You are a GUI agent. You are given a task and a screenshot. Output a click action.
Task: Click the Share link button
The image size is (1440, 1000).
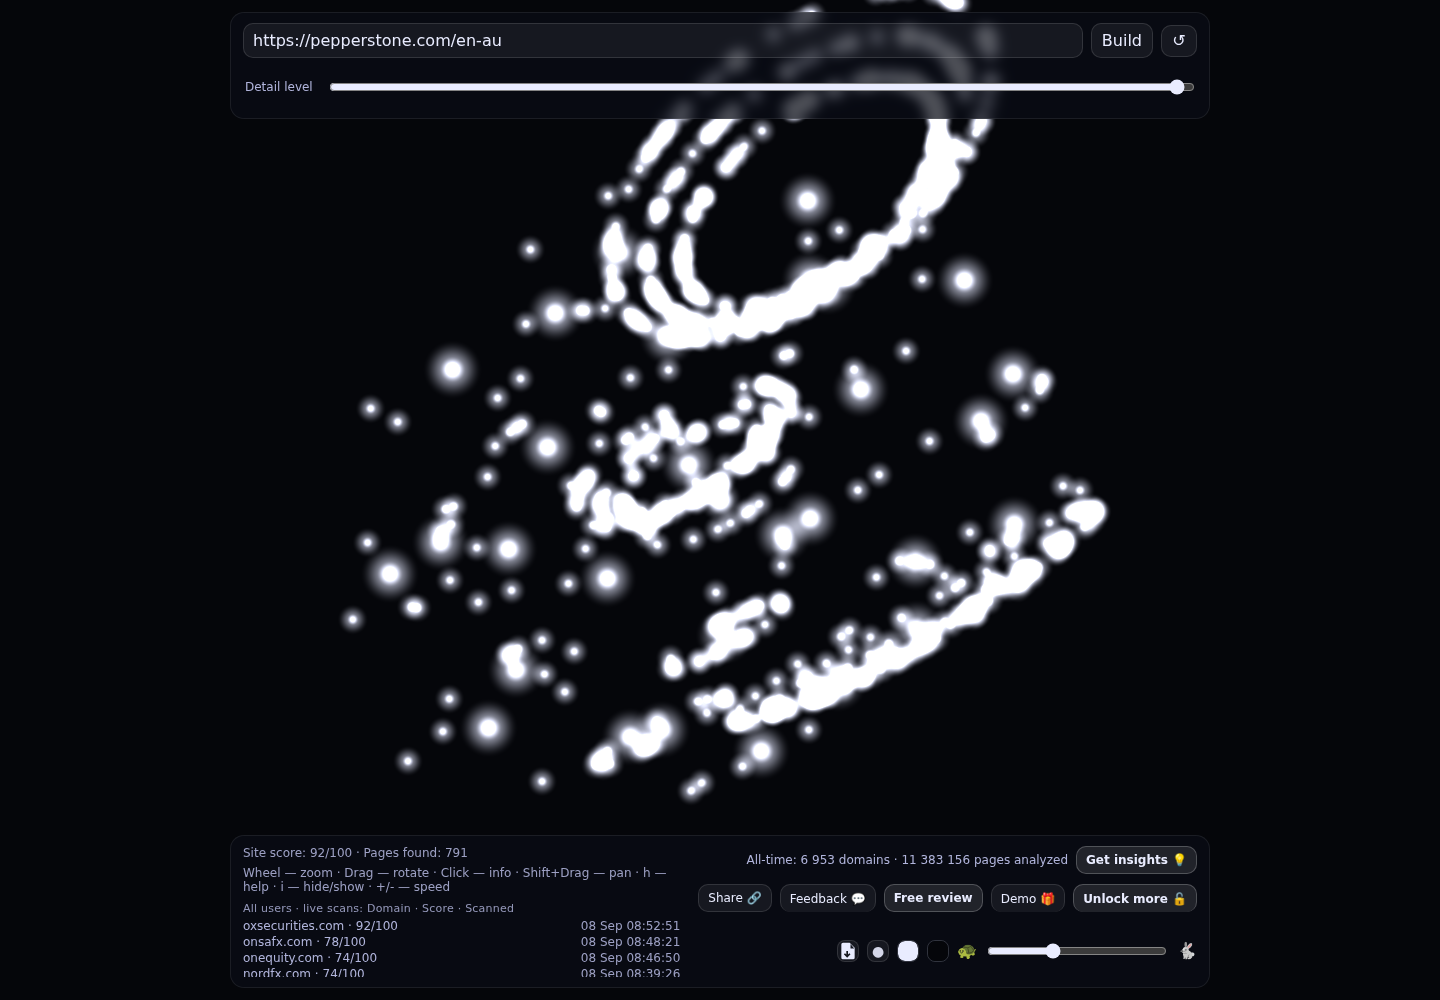[x=735, y=898]
